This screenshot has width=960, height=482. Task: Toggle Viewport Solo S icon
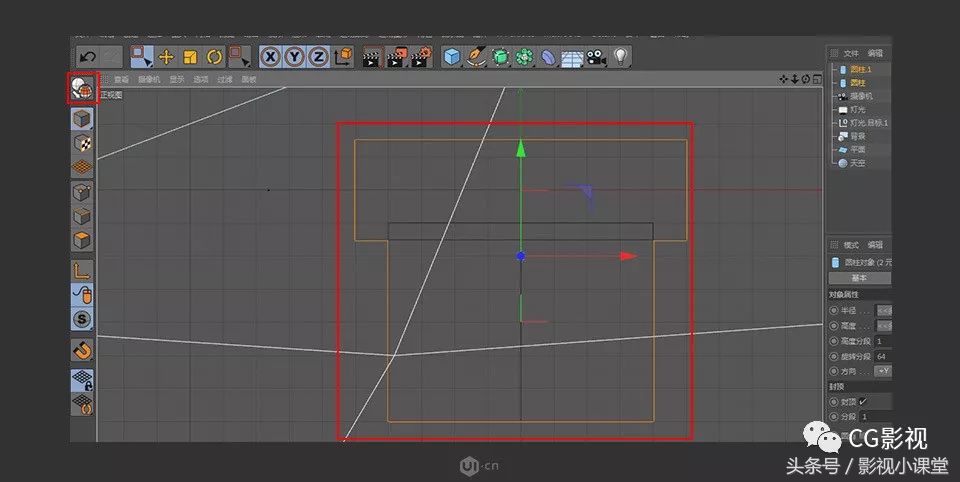tap(82, 319)
